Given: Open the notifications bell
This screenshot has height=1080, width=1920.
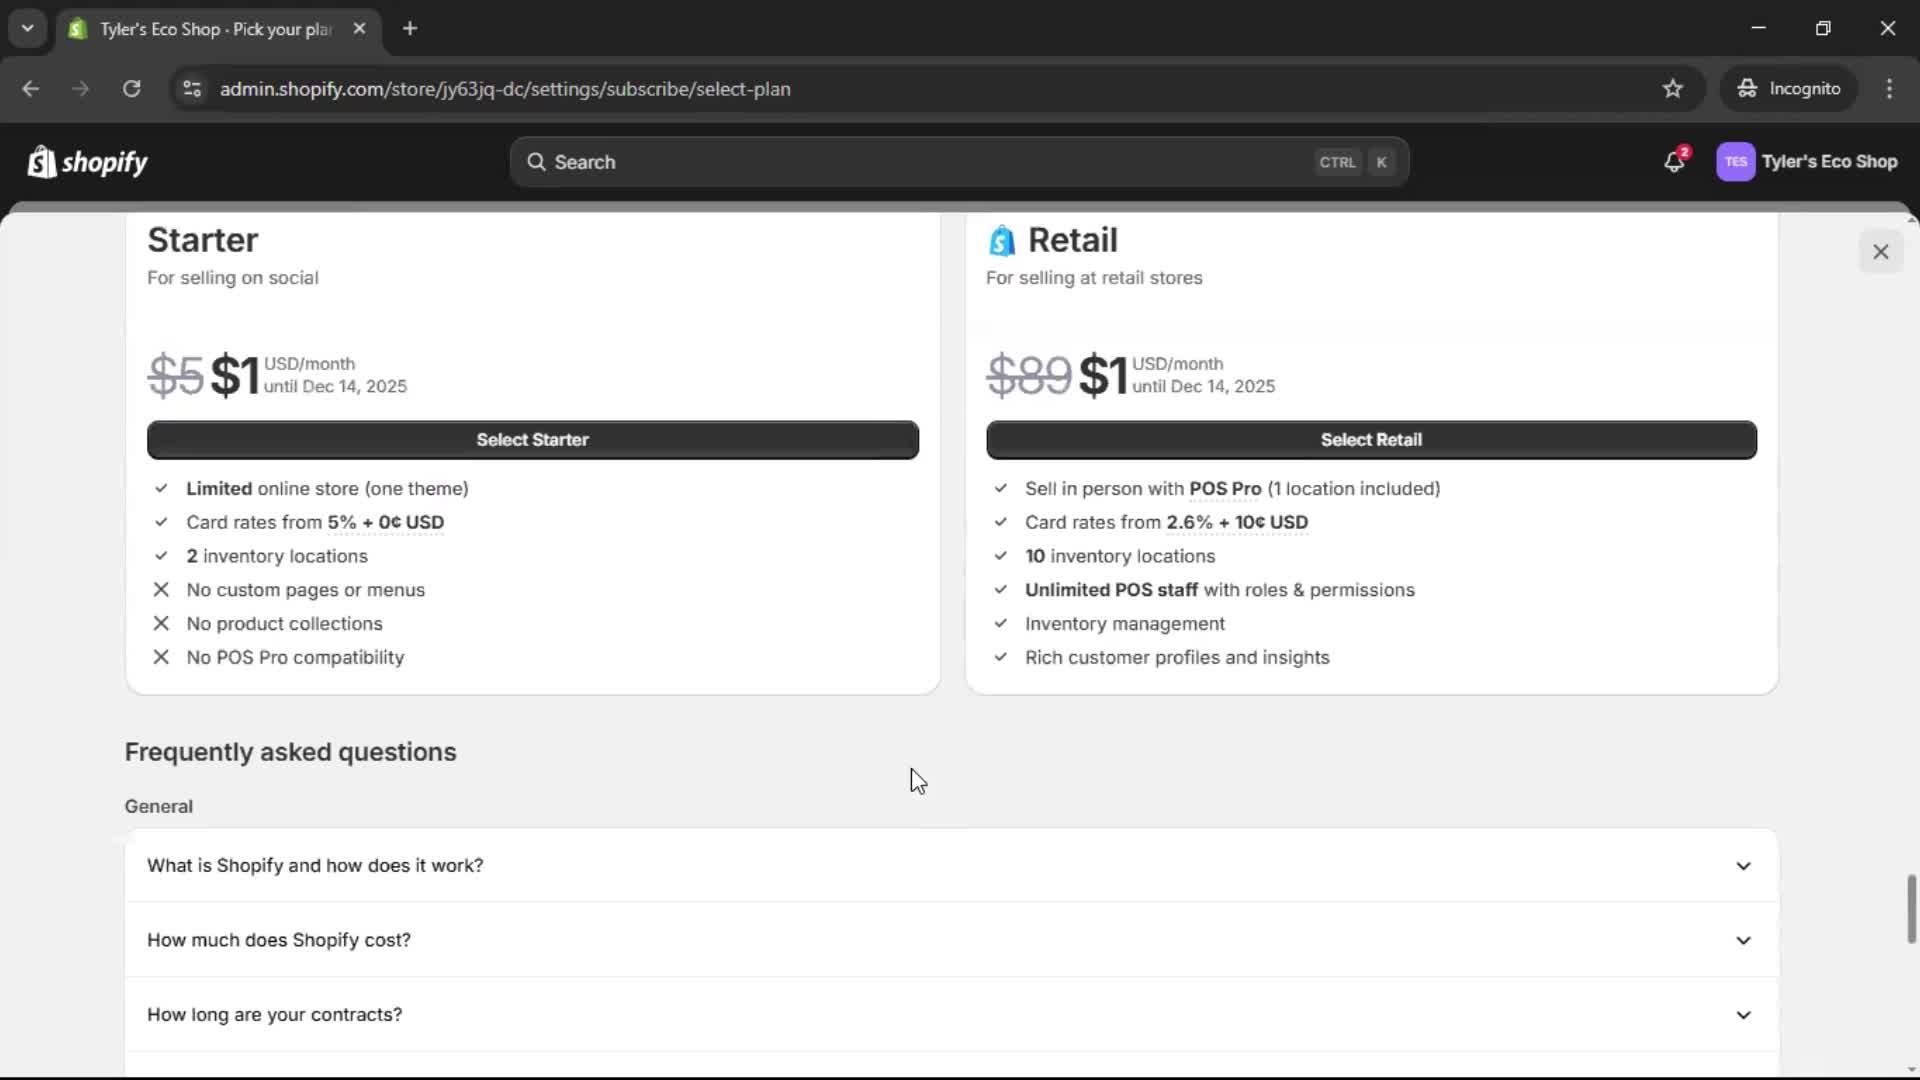Looking at the screenshot, I should click(x=1675, y=161).
